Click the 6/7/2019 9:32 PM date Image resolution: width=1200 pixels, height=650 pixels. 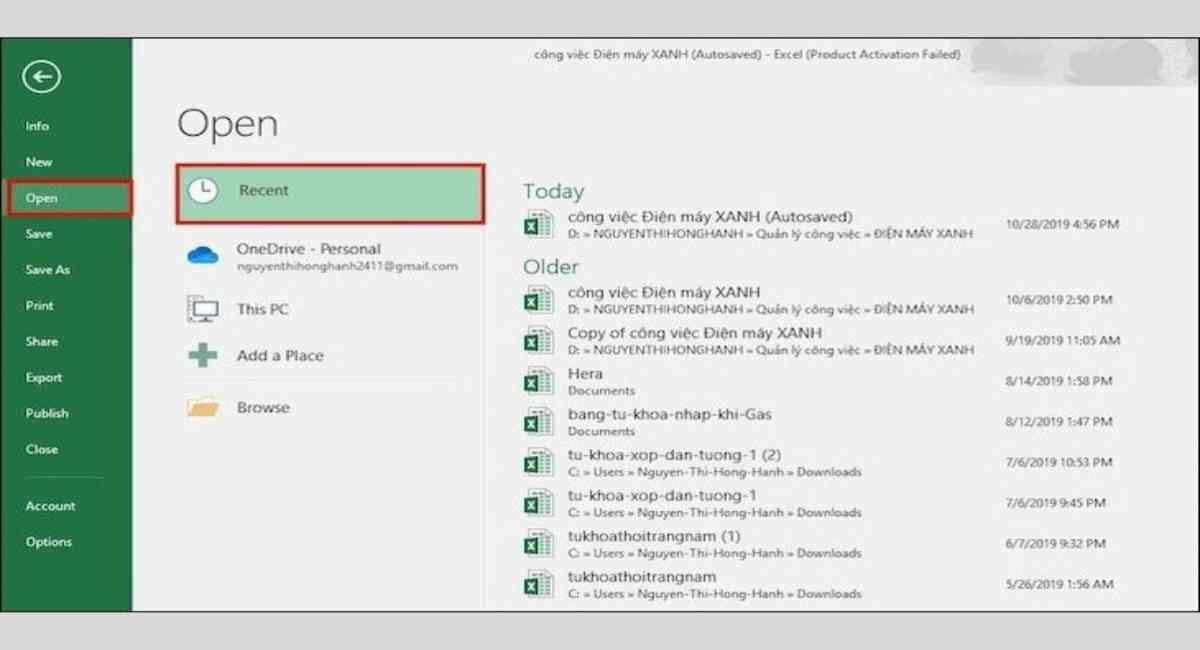[x=1056, y=543]
